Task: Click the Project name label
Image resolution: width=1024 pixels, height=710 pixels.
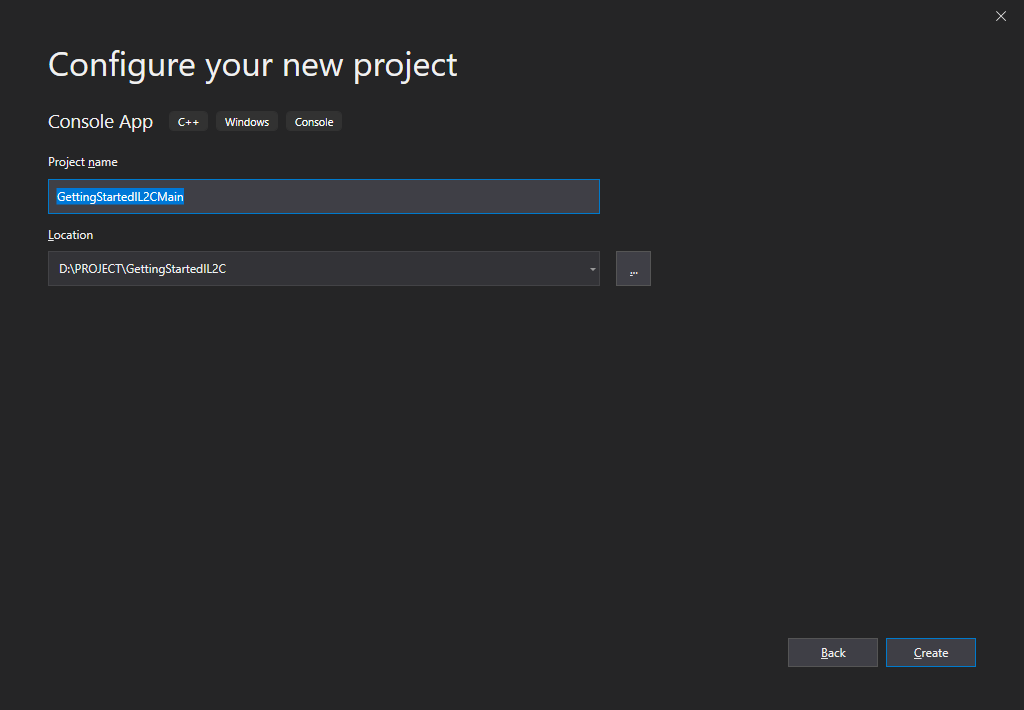Action: [83, 162]
